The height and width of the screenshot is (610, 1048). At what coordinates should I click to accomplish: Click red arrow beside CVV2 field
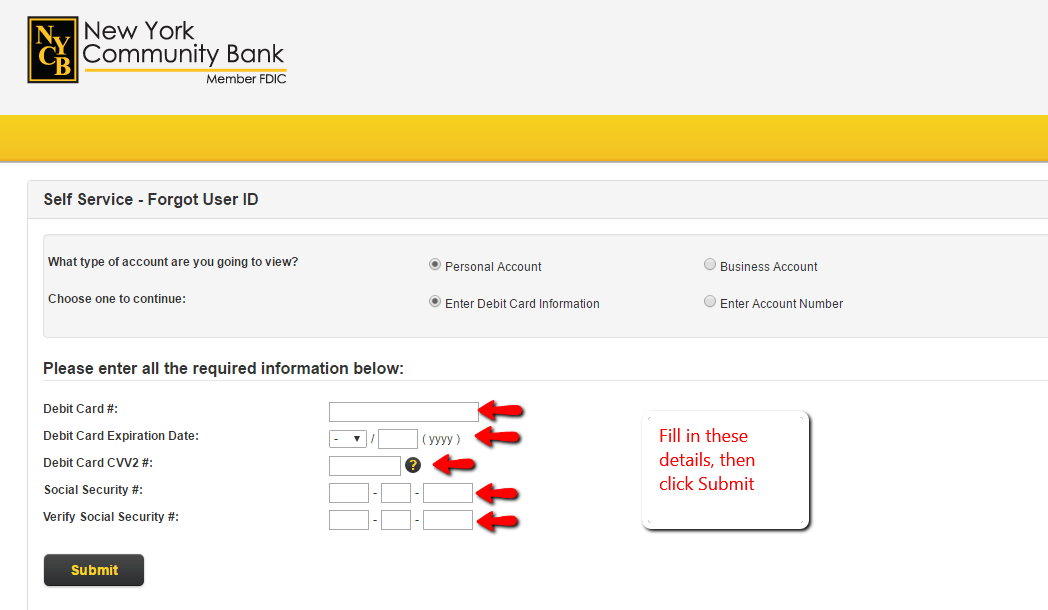[x=455, y=465]
